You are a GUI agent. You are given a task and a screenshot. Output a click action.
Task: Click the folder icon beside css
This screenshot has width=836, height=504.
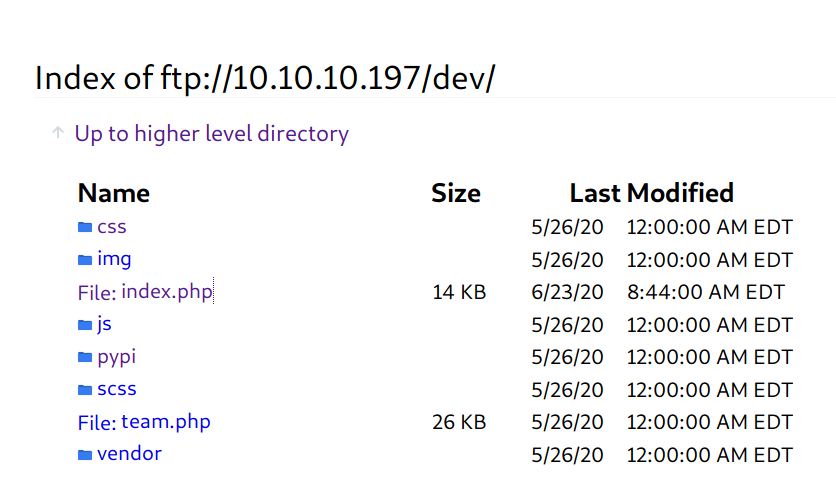click(x=85, y=227)
